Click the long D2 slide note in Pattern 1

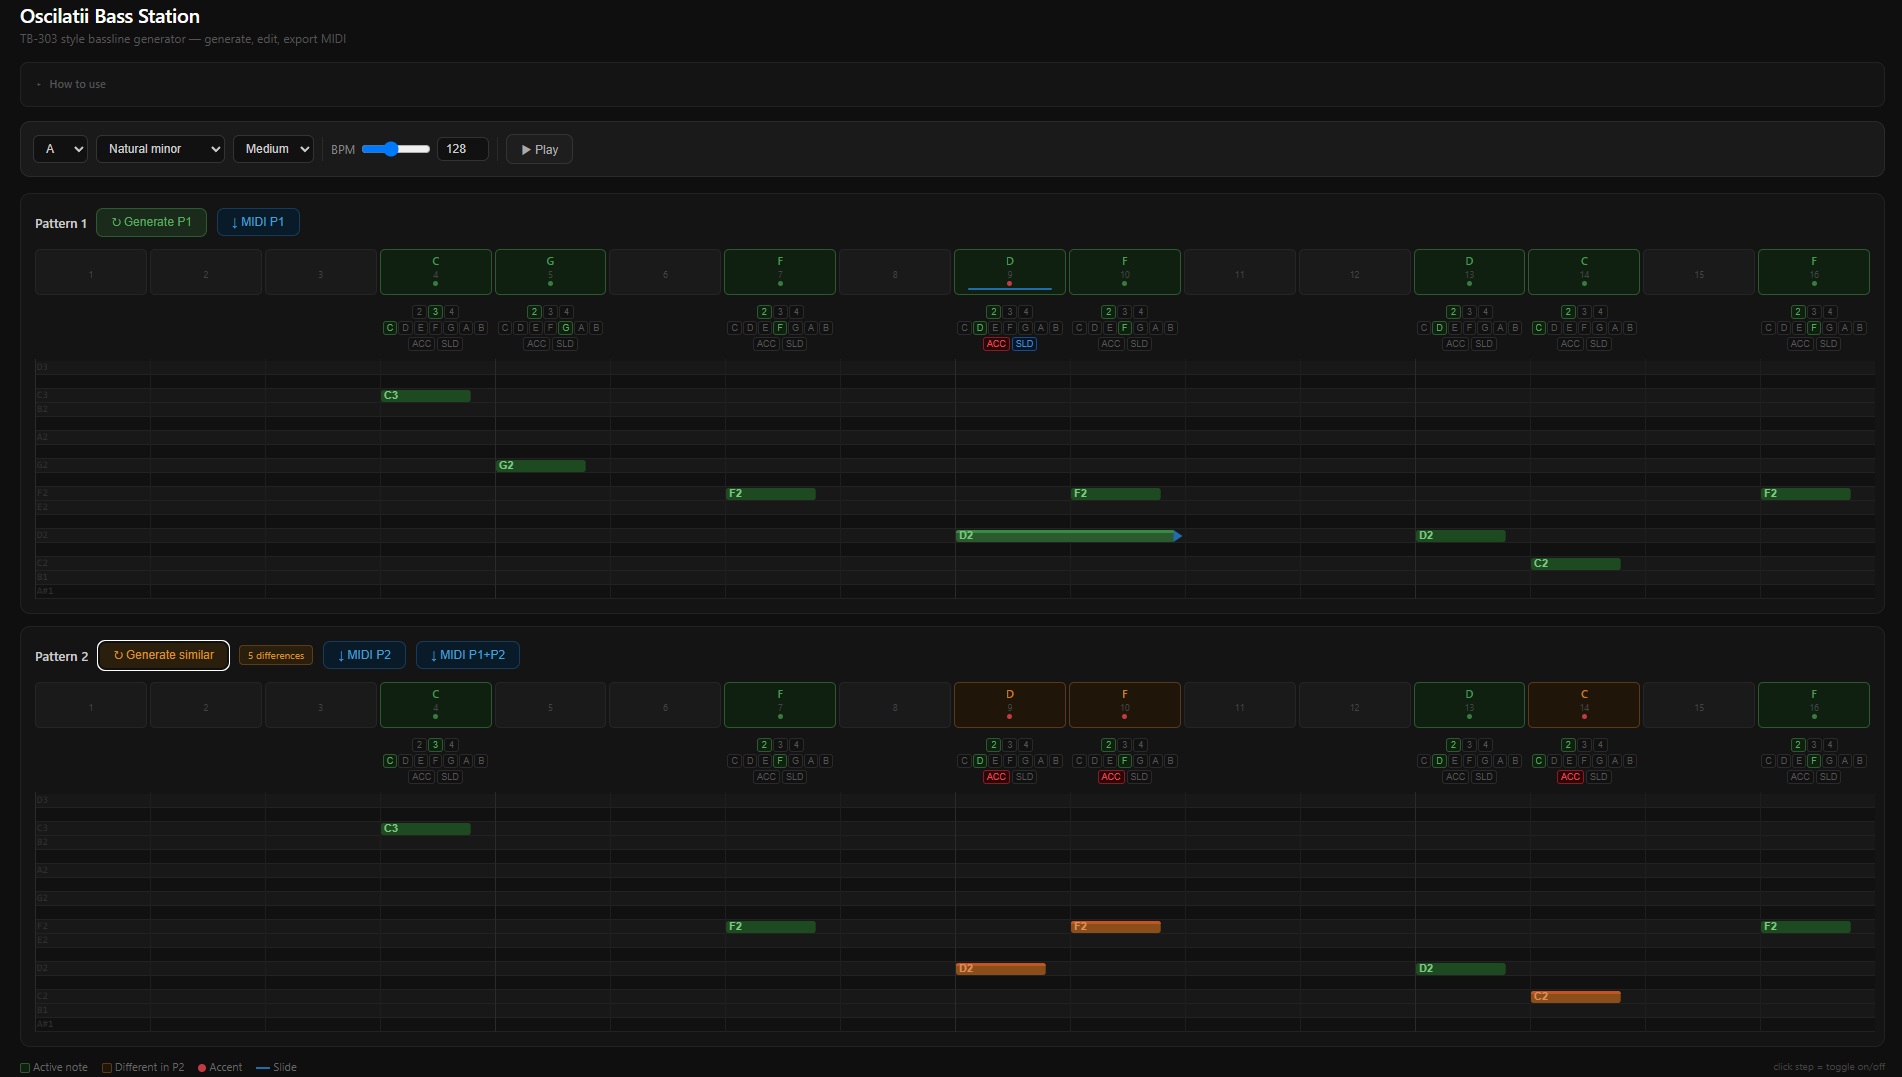pyautogui.click(x=1067, y=536)
